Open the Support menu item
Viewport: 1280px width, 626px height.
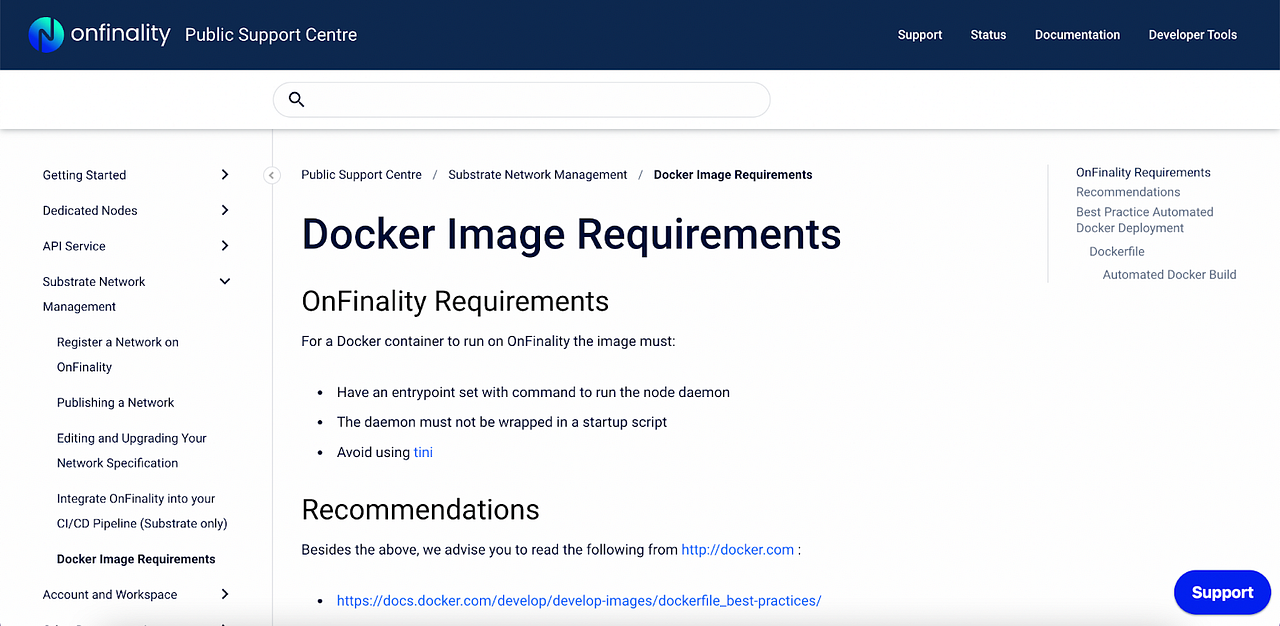coord(920,35)
